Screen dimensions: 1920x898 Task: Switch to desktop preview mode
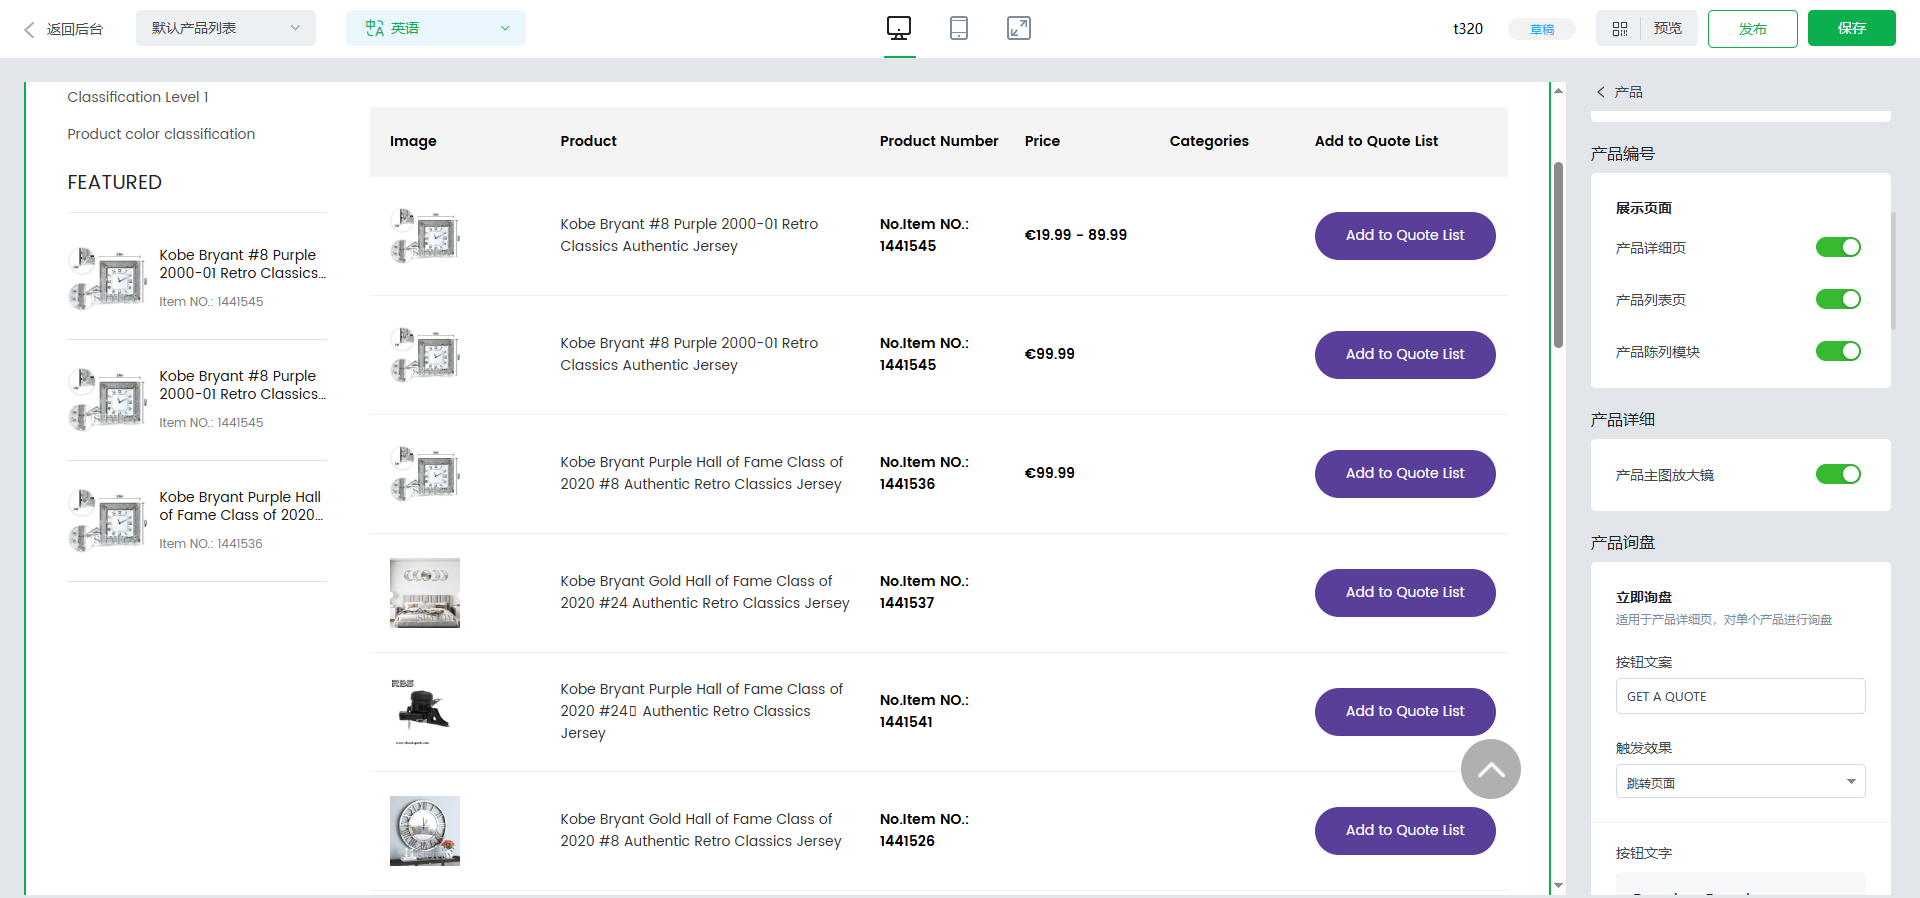[899, 28]
